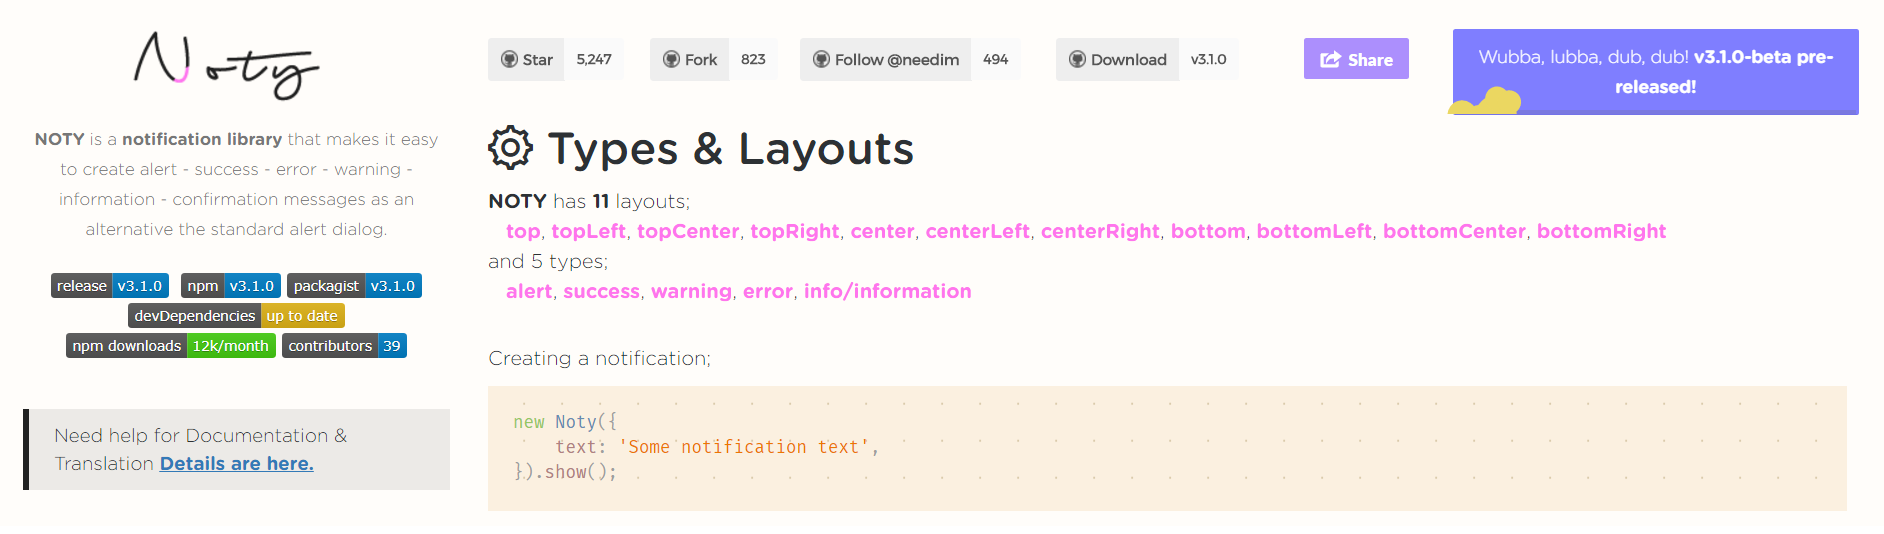
Task: Open the stargazers count 5,247
Action: (x=594, y=60)
